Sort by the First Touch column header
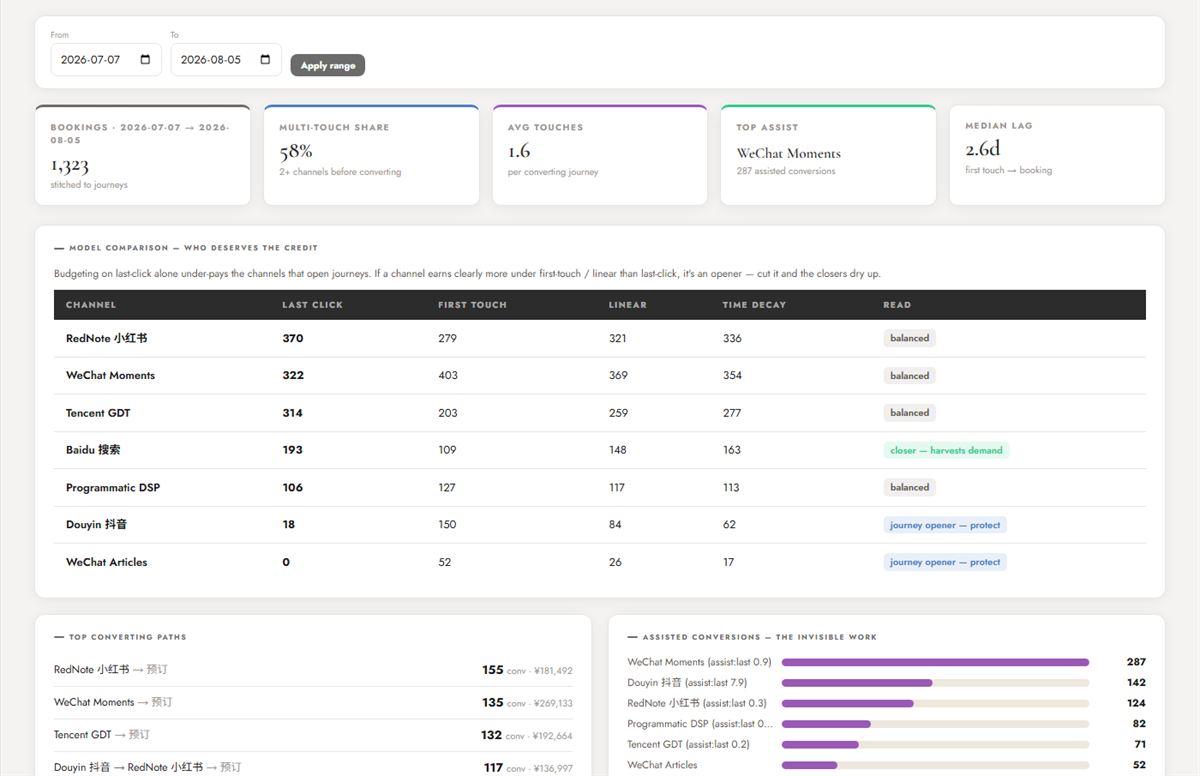The image size is (1200, 776). coord(472,305)
